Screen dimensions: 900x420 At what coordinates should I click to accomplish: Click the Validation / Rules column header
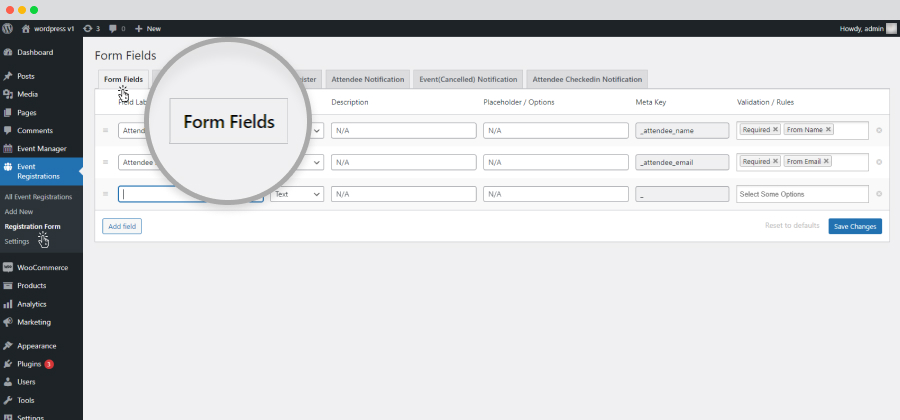[765, 102]
